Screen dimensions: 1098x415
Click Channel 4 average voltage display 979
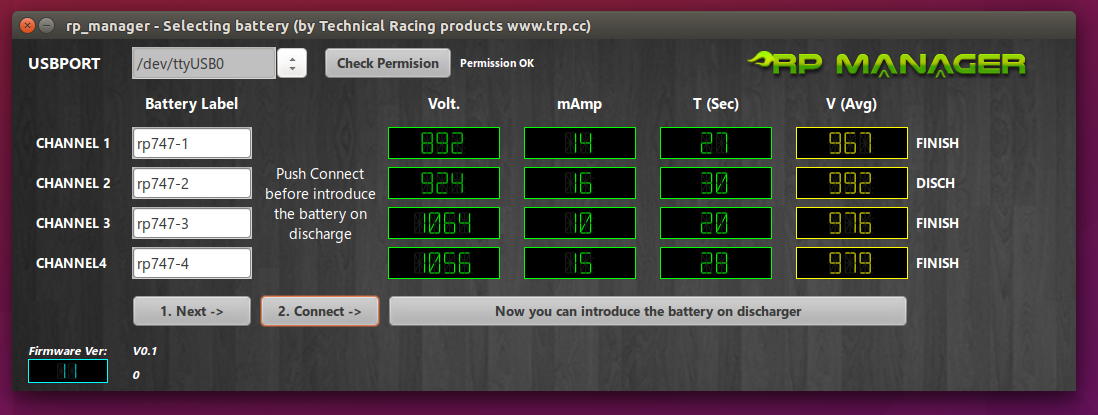point(852,263)
